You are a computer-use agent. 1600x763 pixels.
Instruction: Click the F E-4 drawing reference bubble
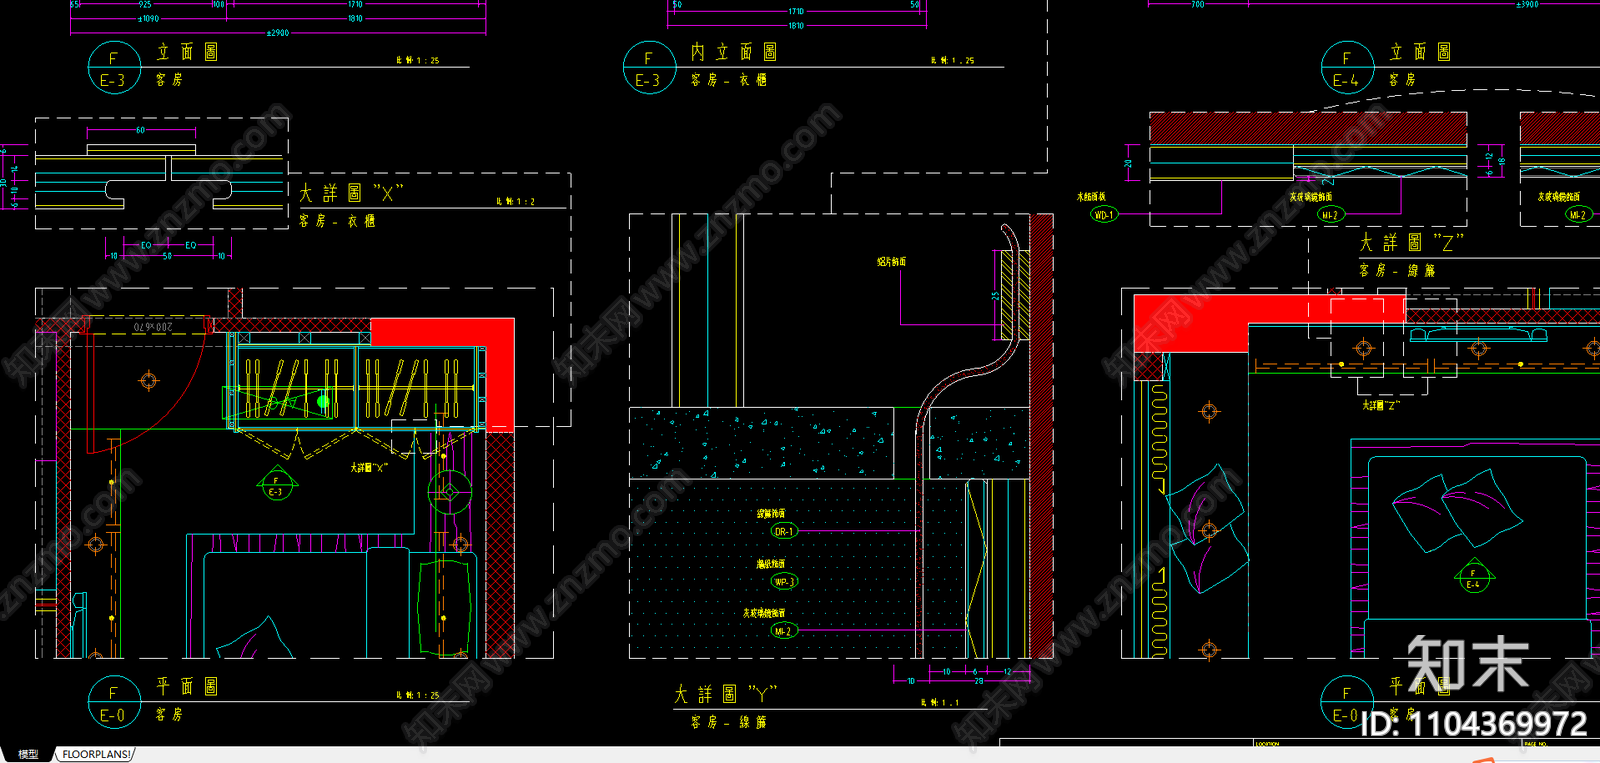coord(1347,67)
